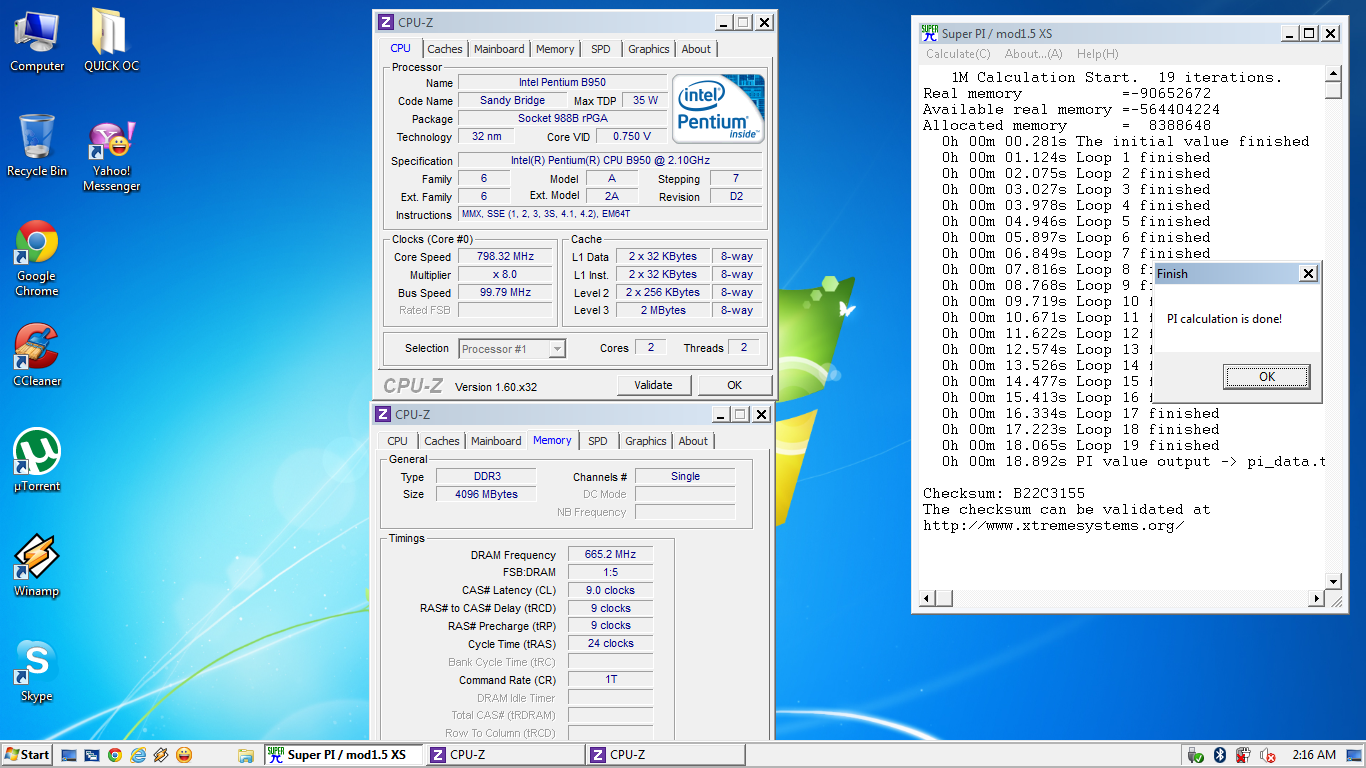Open the folder icon on the taskbar
This screenshot has width=1366, height=768.
(x=246, y=755)
